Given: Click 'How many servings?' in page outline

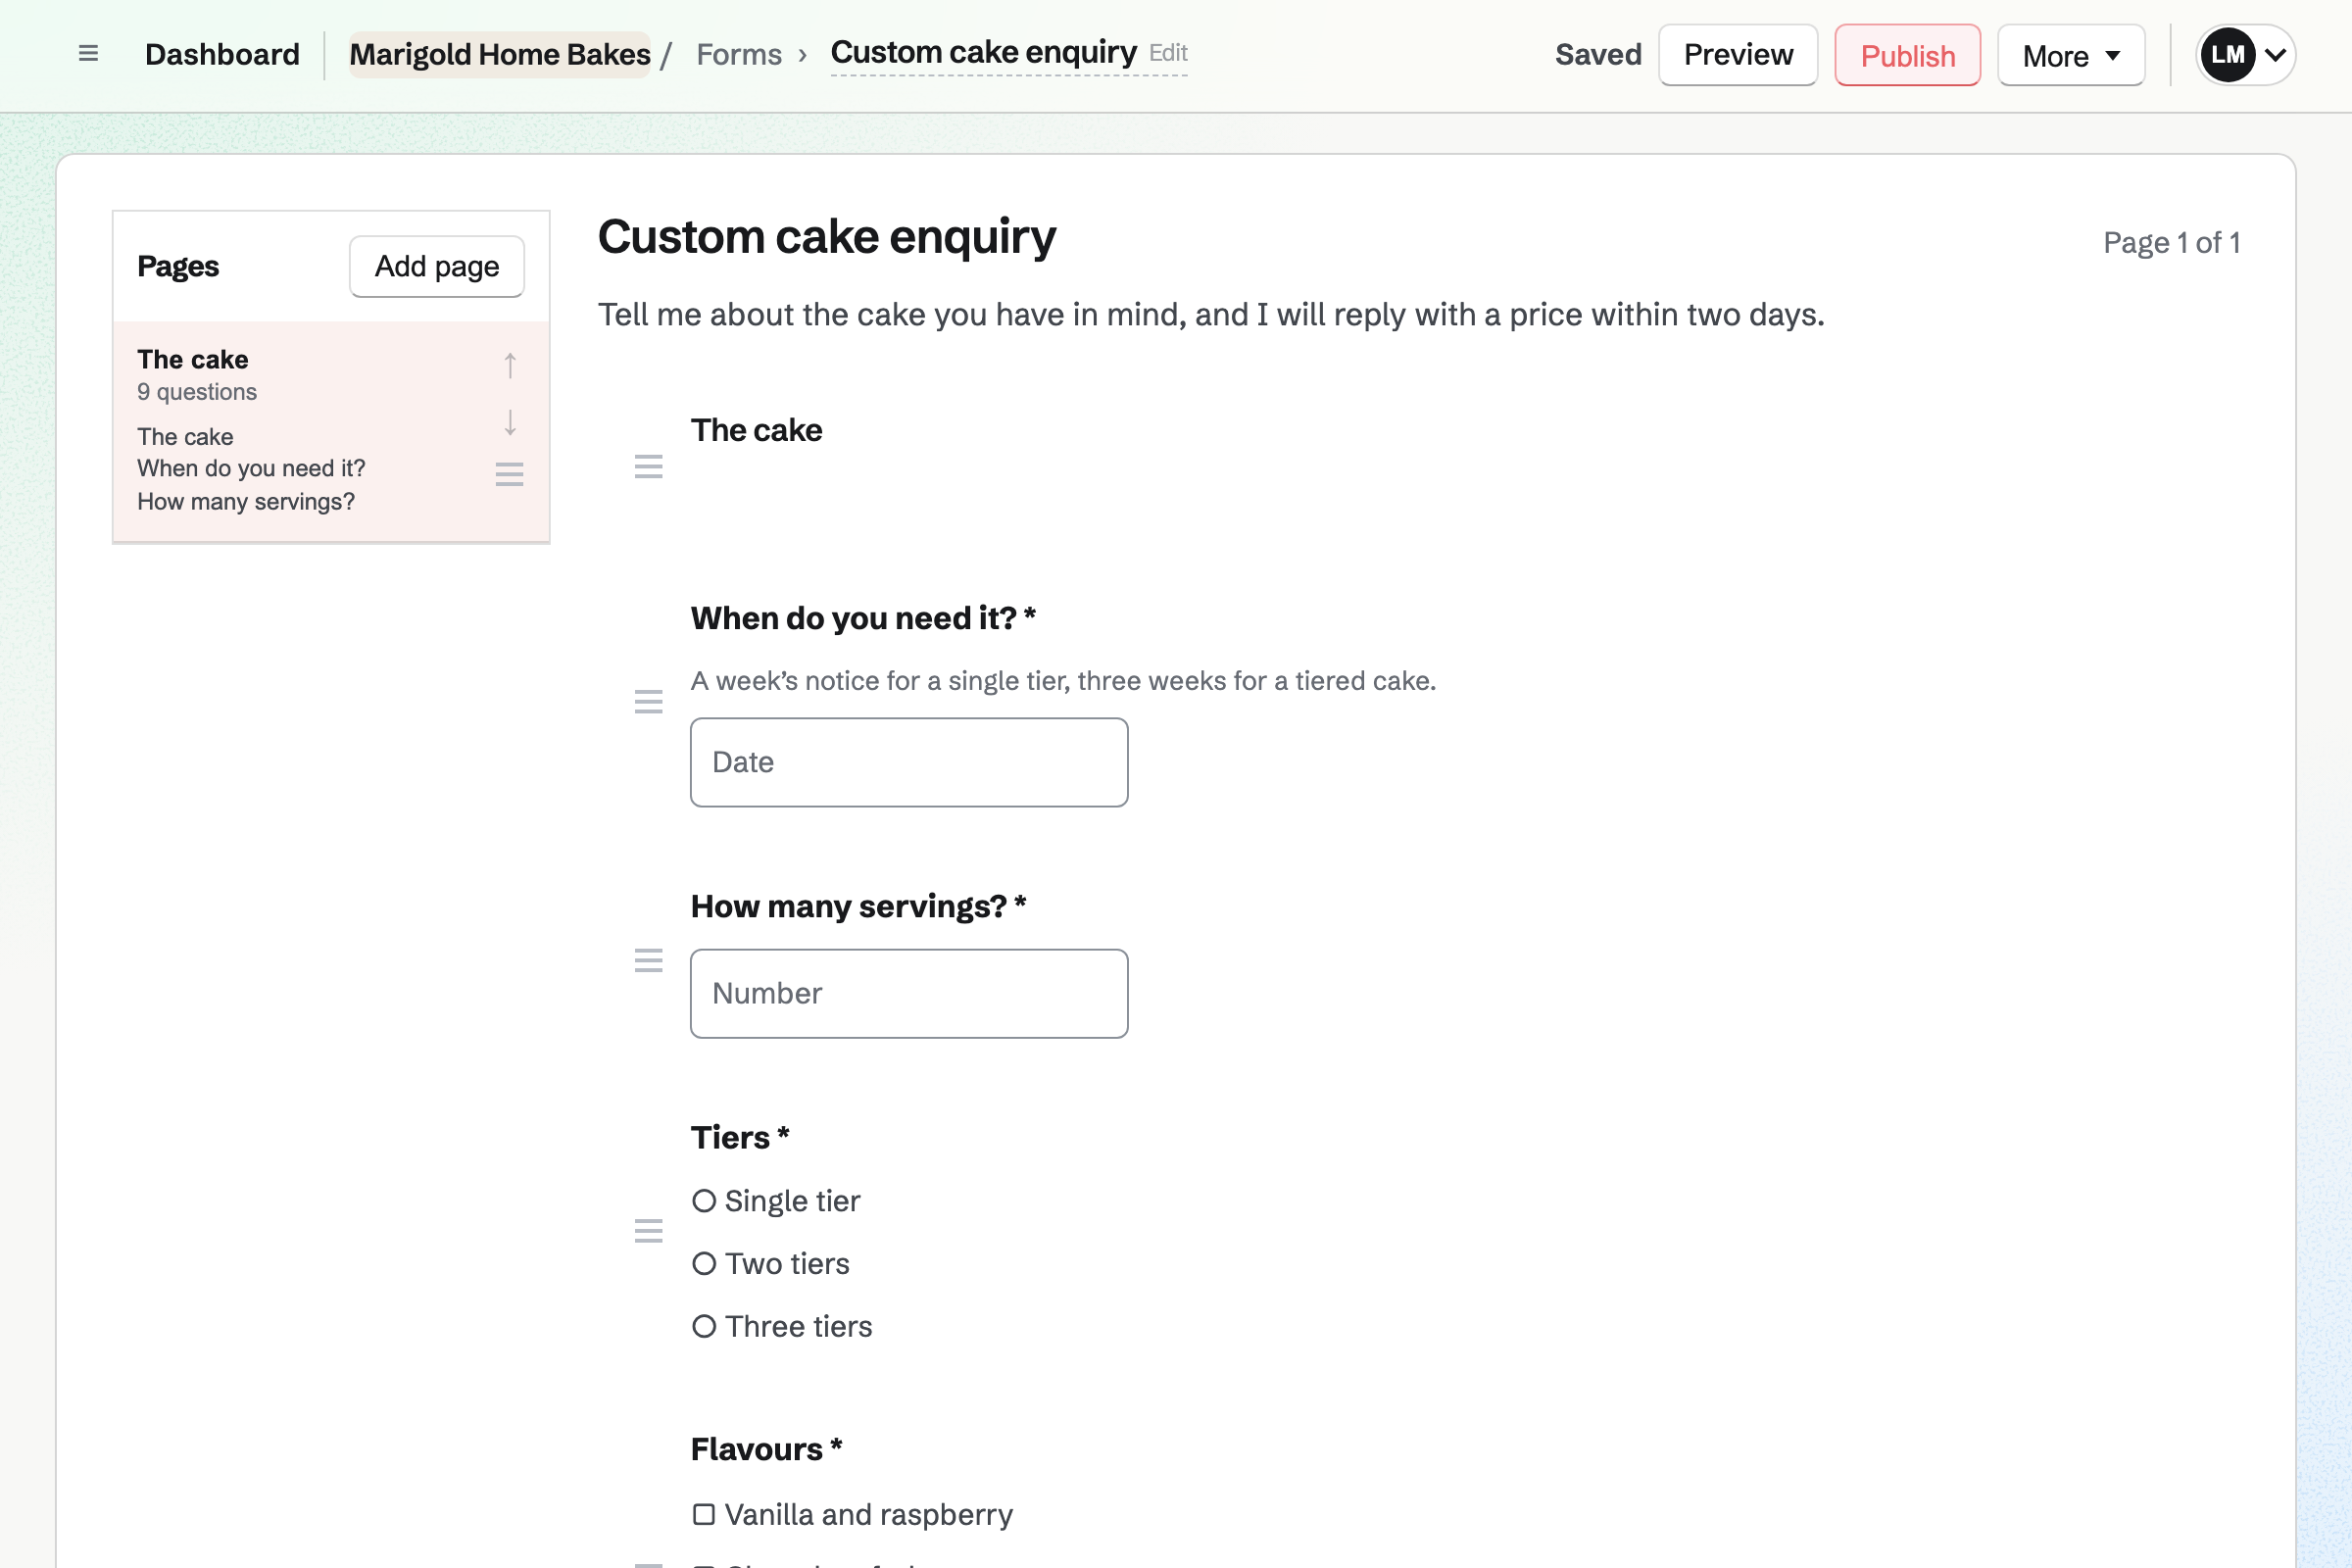Looking at the screenshot, I should pos(246,501).
